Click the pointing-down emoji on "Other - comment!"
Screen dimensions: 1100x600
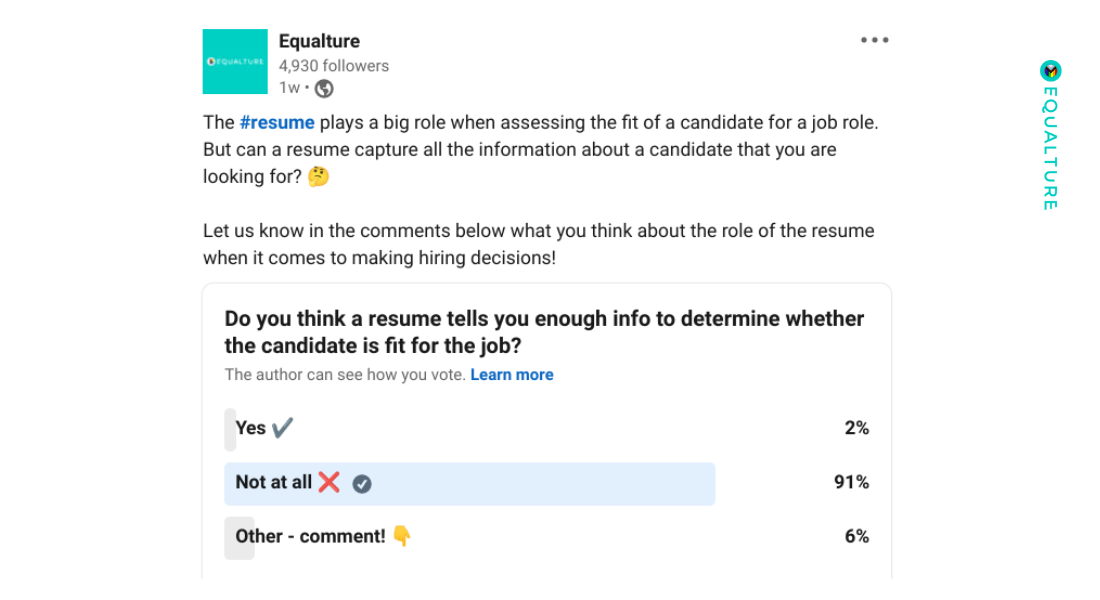pos(401,536)
